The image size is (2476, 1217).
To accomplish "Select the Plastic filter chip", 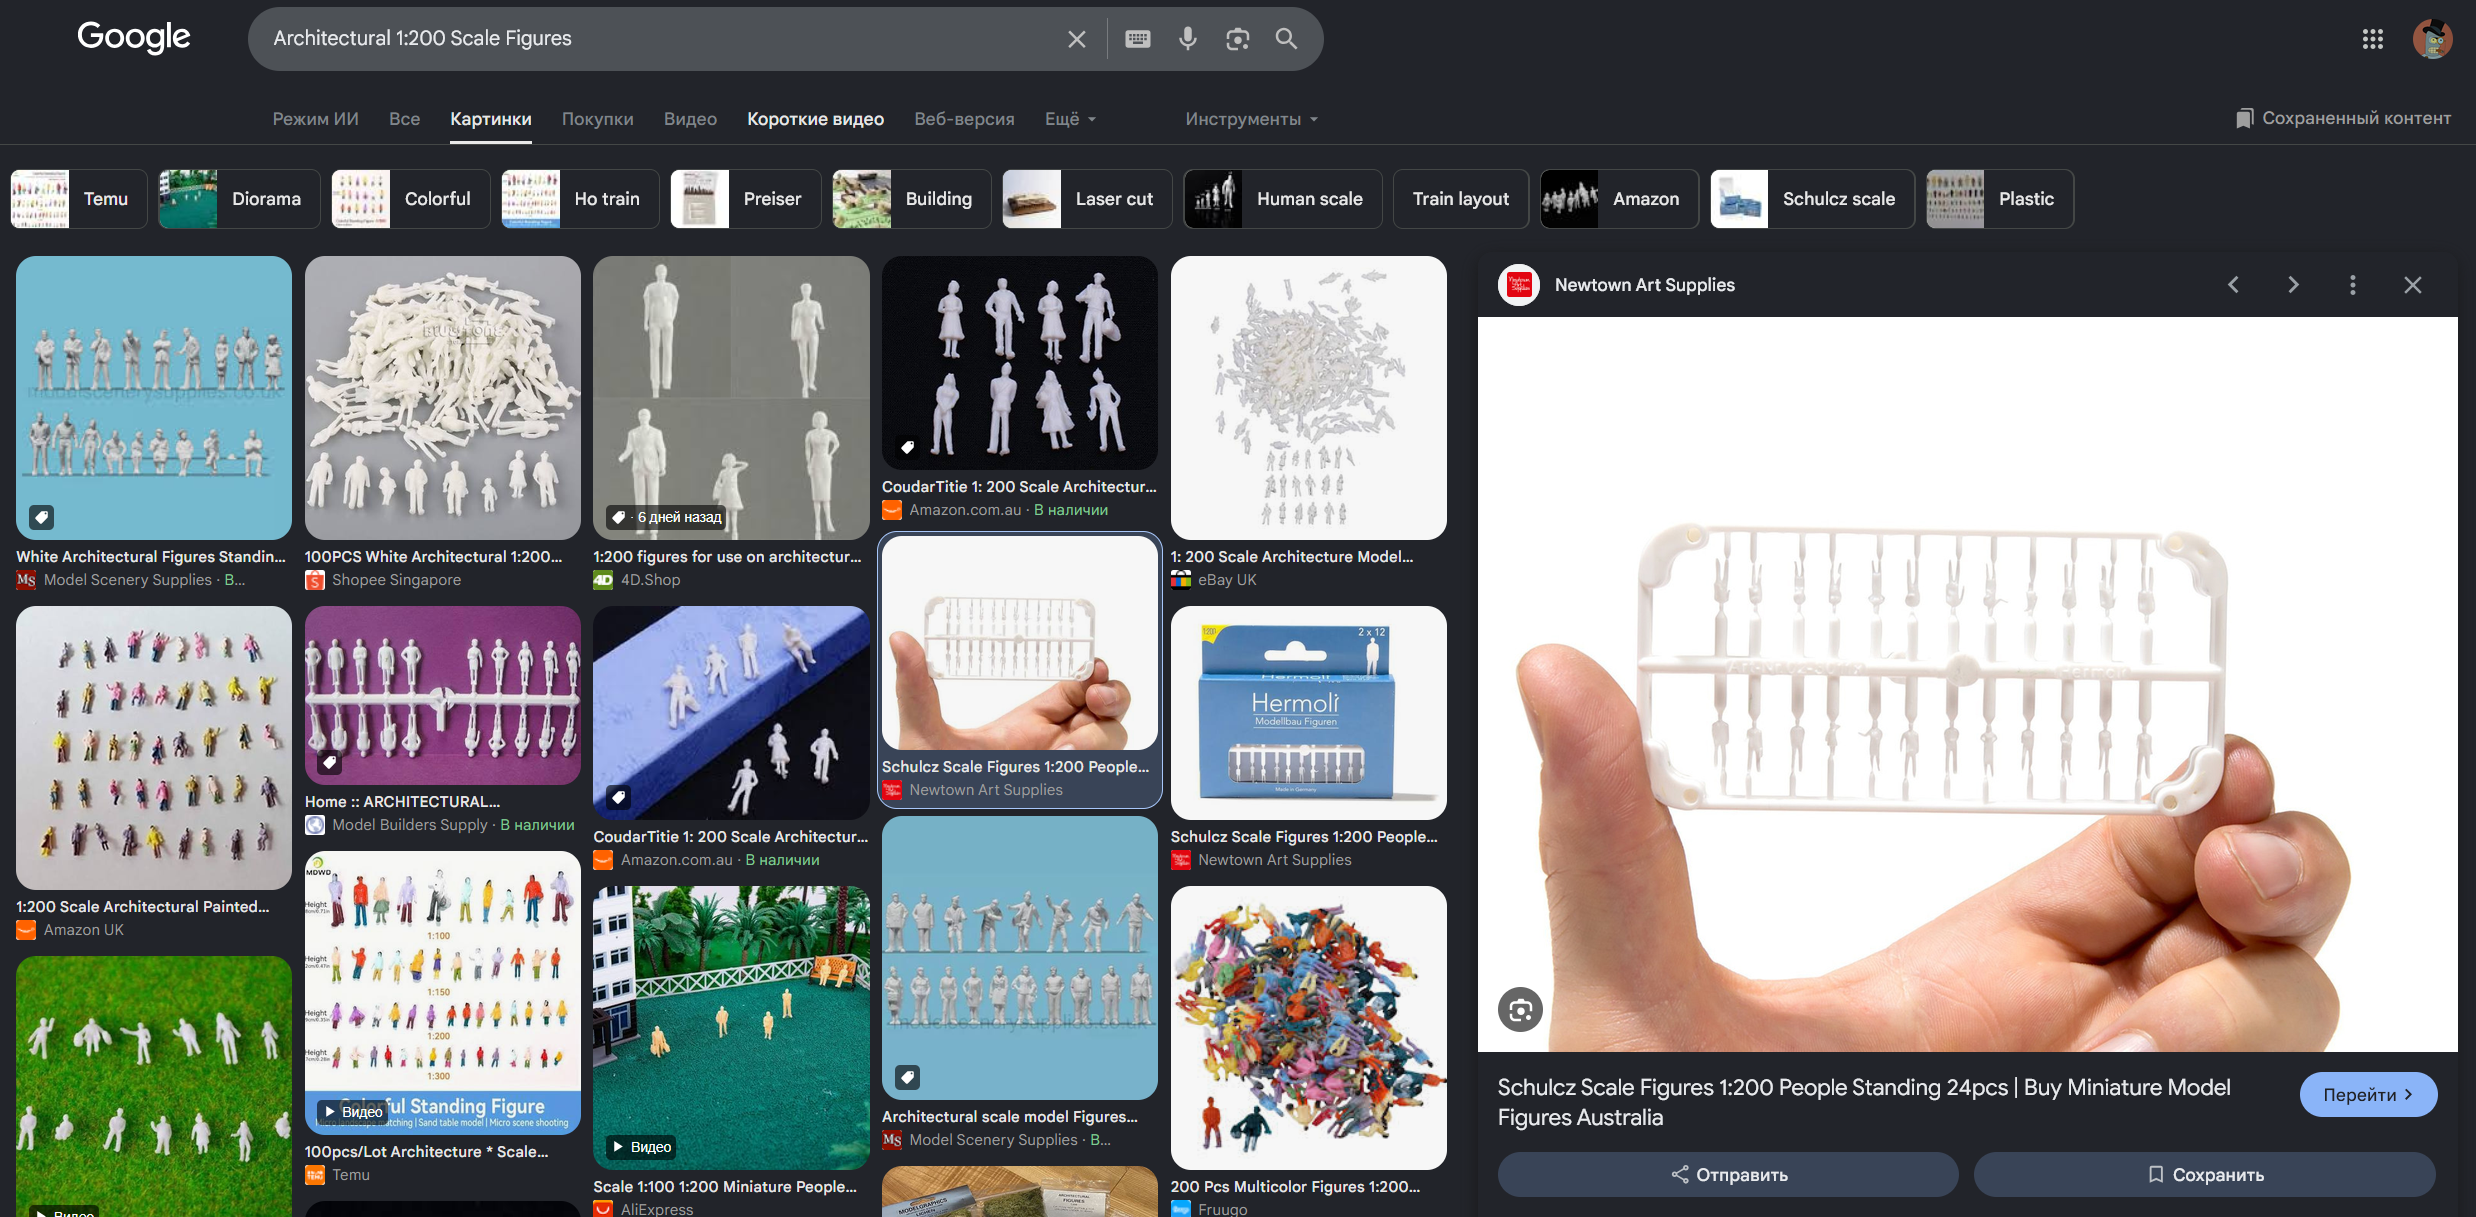I will click(x=2000, y=199).
